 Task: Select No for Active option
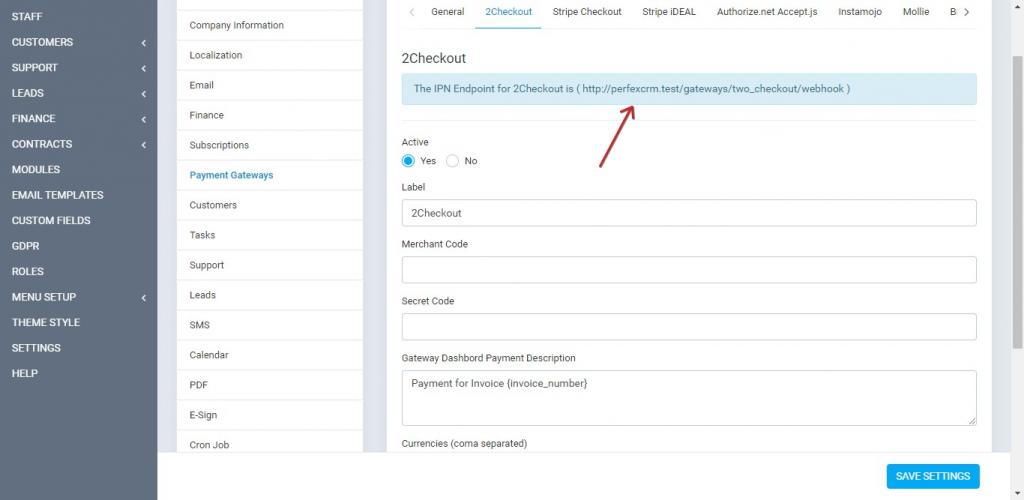[x=453, y=161]
